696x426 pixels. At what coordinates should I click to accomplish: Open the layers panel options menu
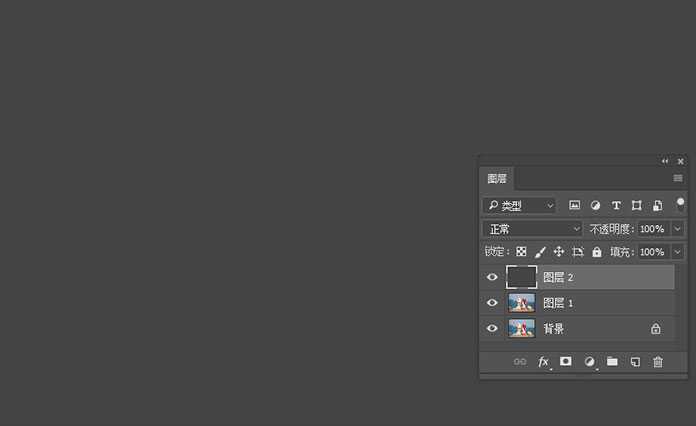(x=678, y=178)
